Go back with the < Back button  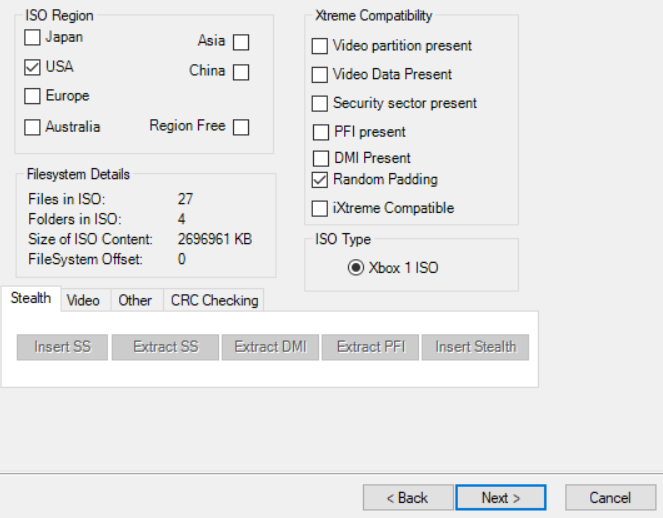(x=408, y=498)
